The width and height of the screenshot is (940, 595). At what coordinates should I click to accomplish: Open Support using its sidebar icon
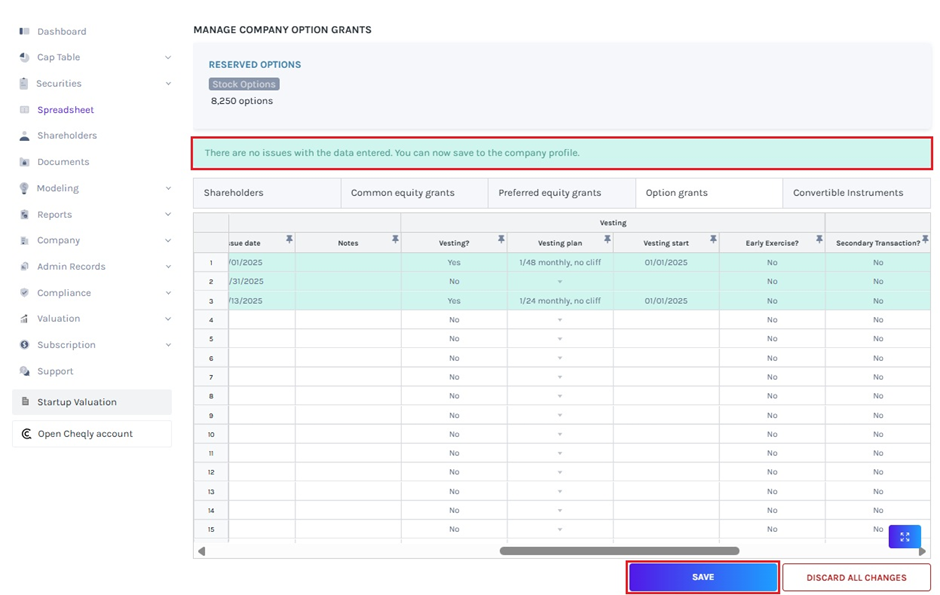point(24,371)
